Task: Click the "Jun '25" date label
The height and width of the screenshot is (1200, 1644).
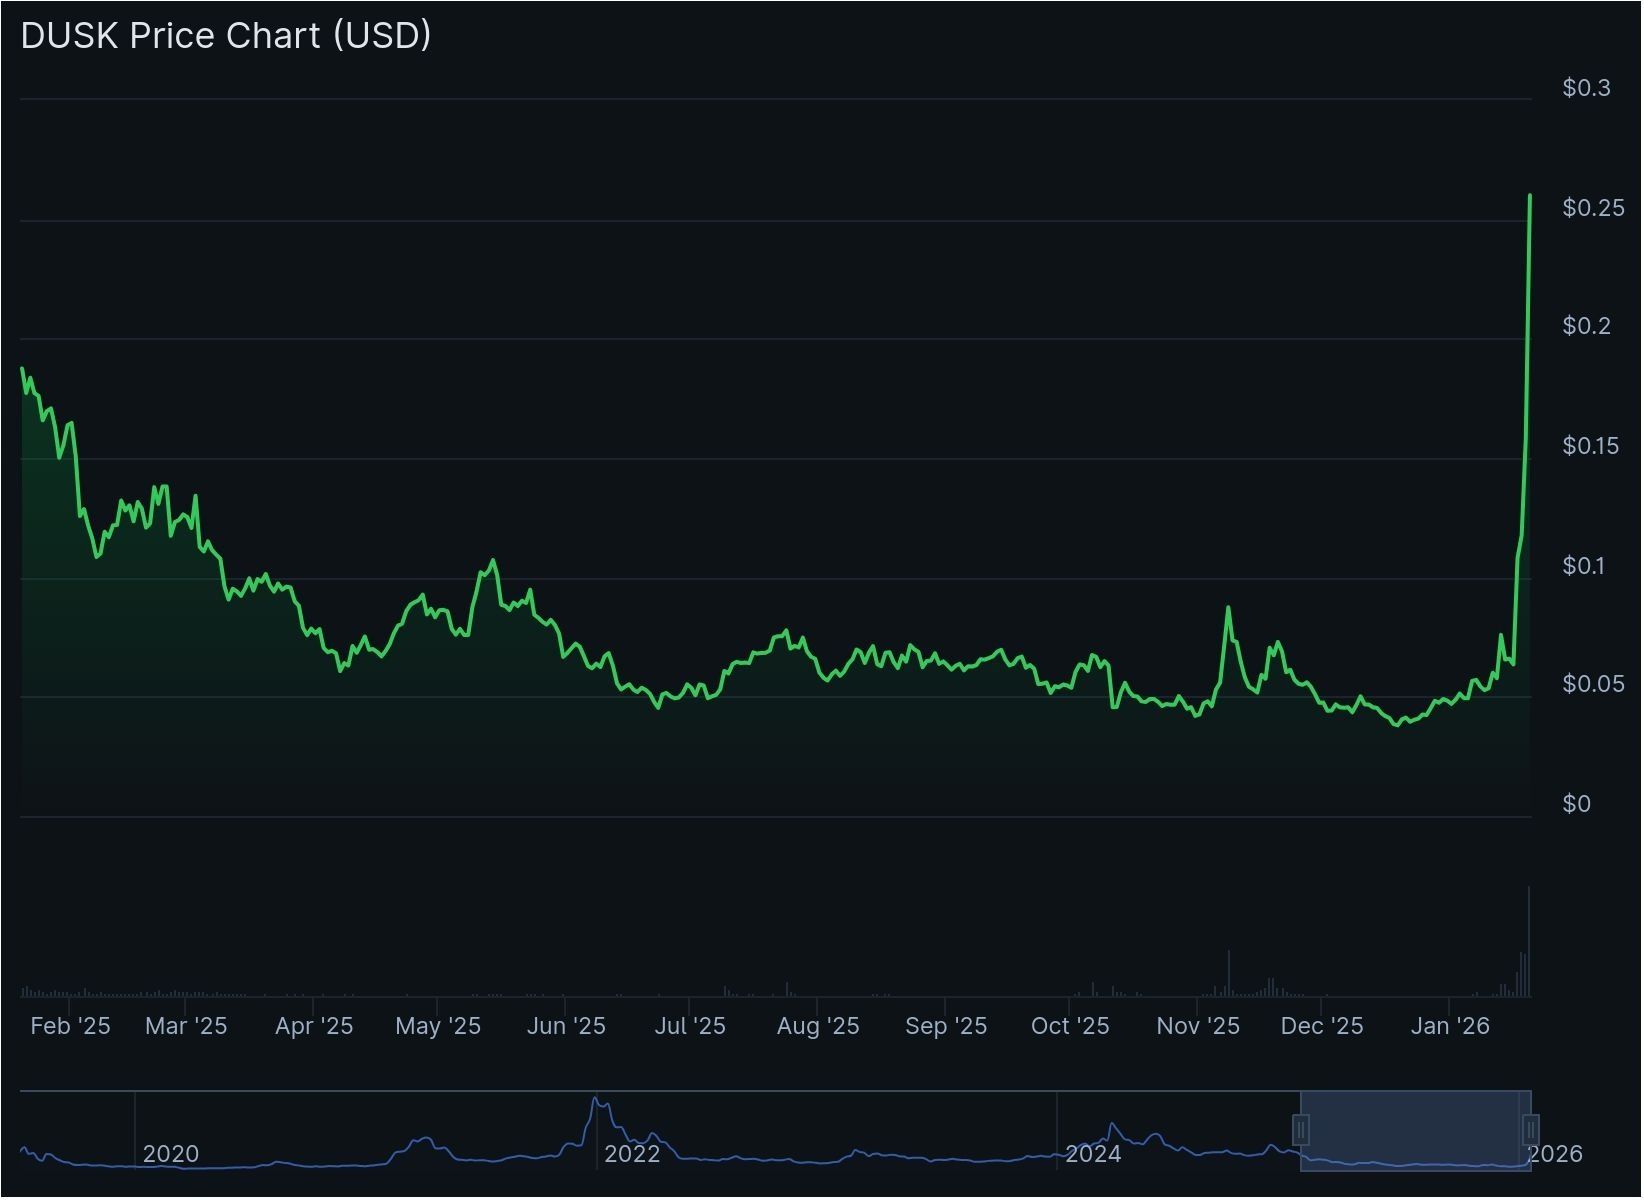Action: click(566, 1026)
